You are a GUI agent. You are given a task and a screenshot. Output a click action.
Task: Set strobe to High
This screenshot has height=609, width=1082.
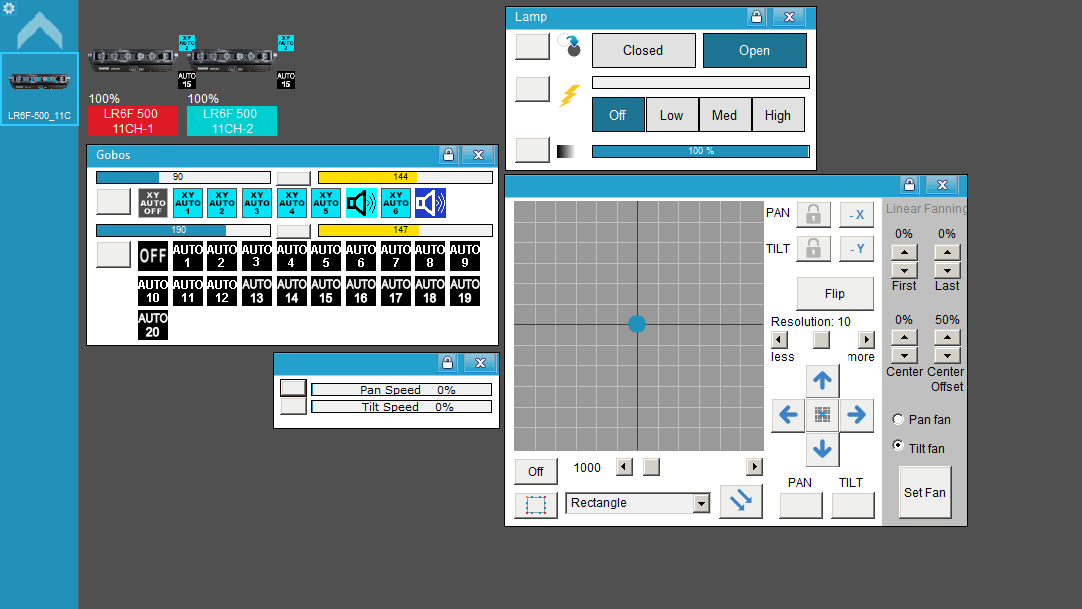point(778,115)
